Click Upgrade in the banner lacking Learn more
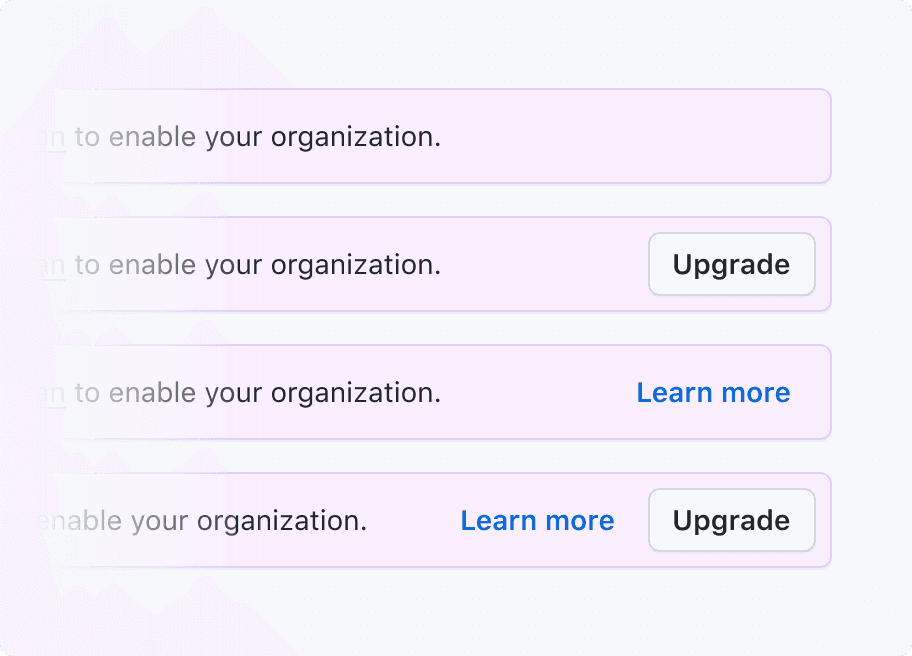Viewport: 912px width, 656px height. [732, 264]
